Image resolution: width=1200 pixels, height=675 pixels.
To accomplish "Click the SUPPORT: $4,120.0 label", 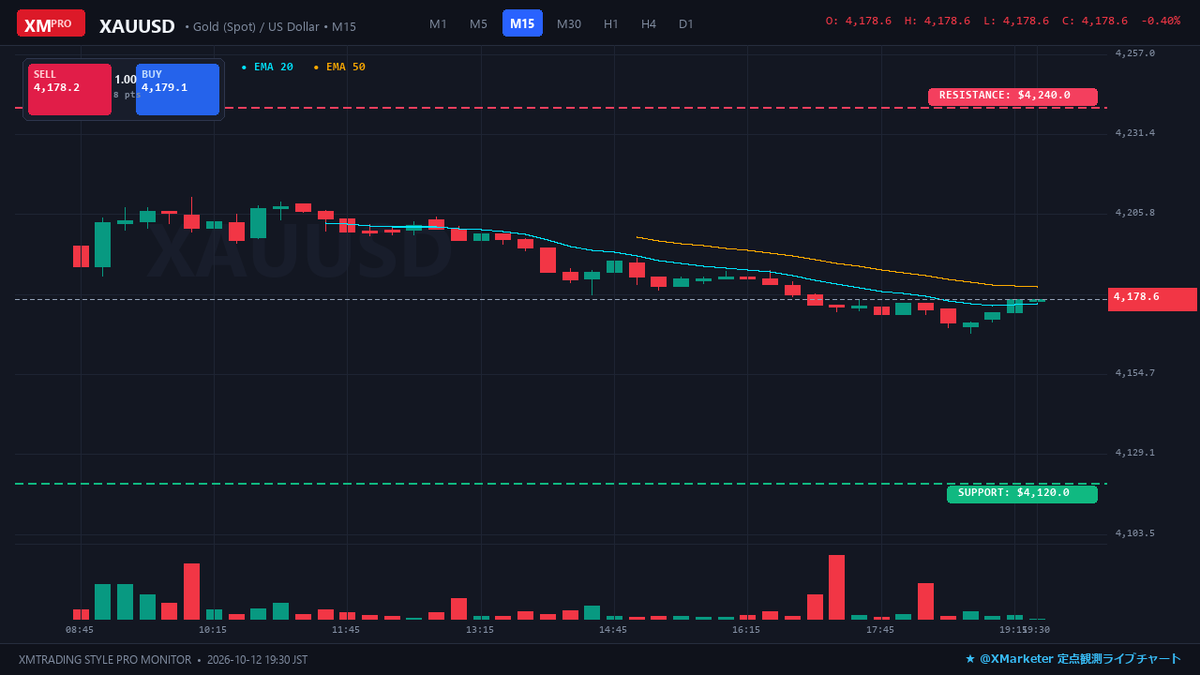I will point(1022,493).
